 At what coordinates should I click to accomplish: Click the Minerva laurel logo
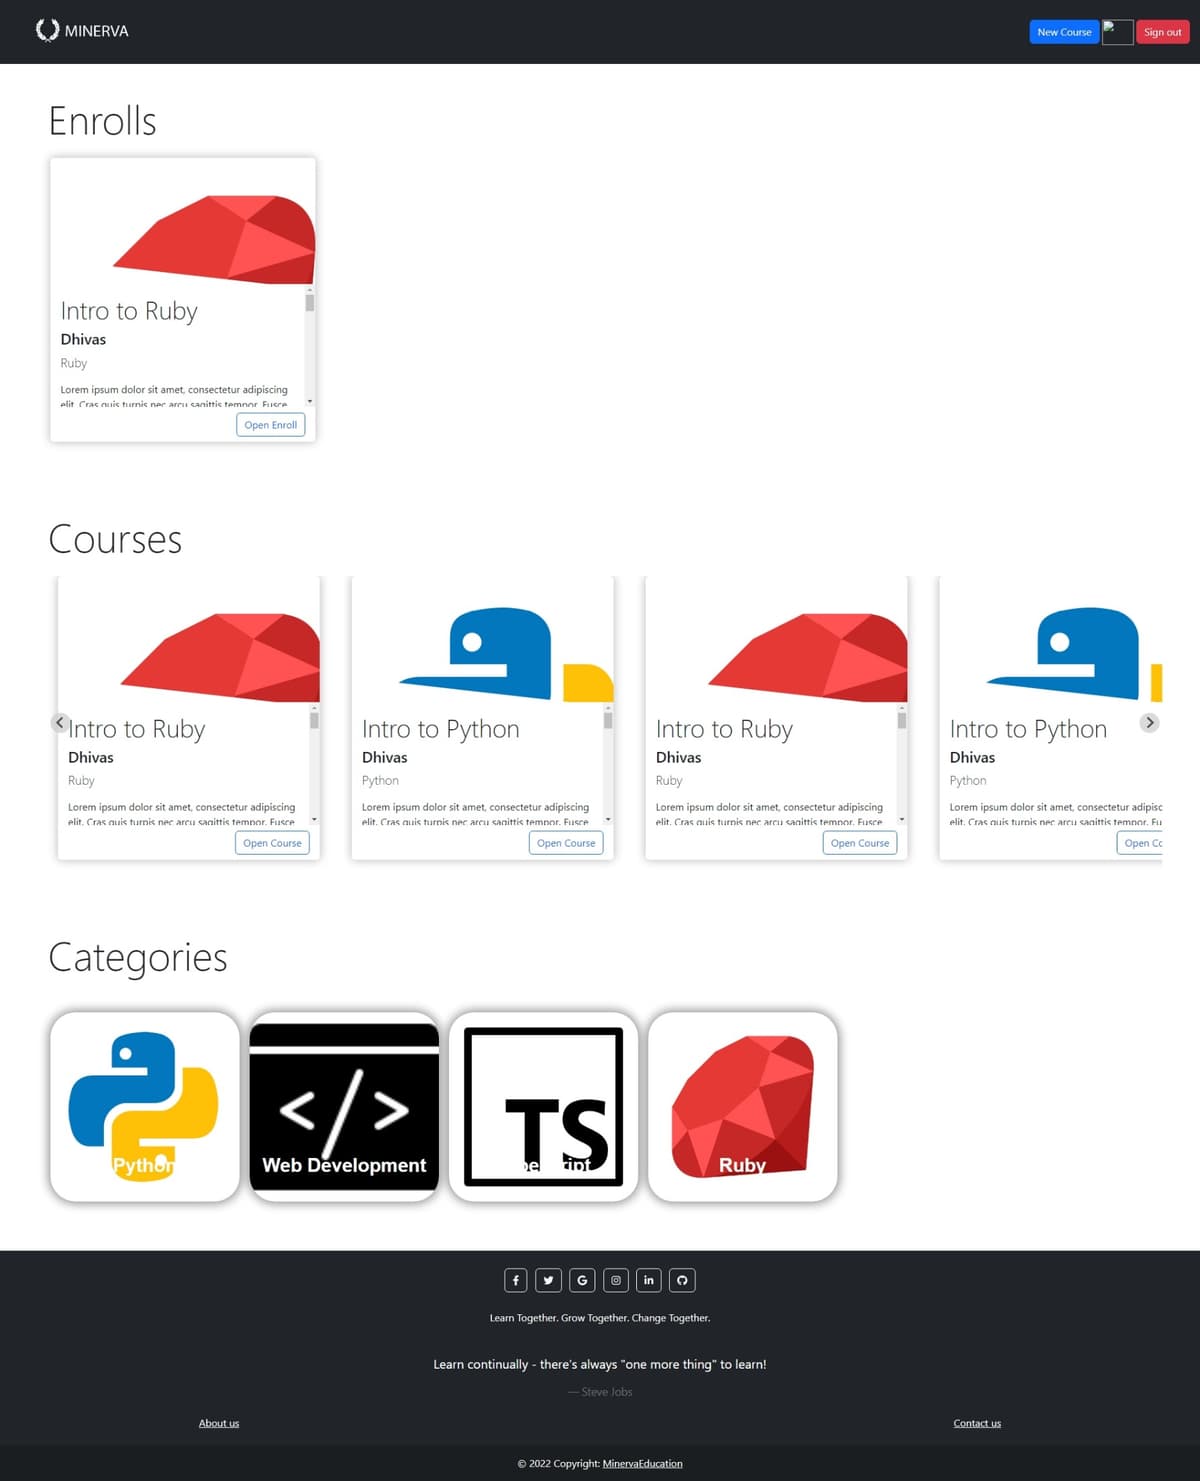47,30
